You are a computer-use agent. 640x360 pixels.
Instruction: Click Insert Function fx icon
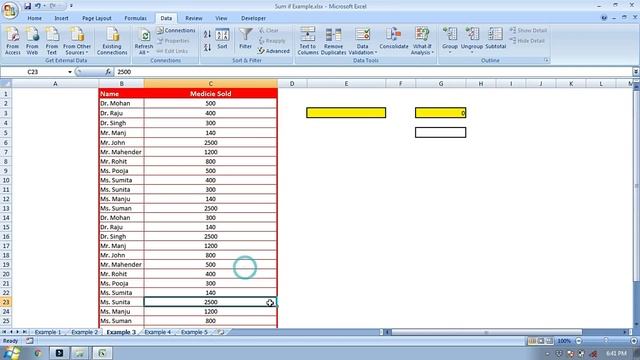click(108, 72)
